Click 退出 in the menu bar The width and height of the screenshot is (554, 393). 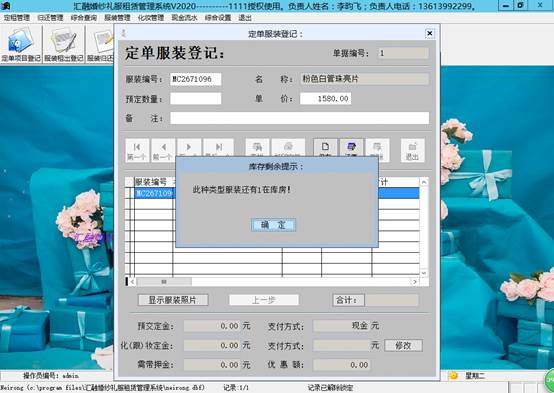point(244,18)
